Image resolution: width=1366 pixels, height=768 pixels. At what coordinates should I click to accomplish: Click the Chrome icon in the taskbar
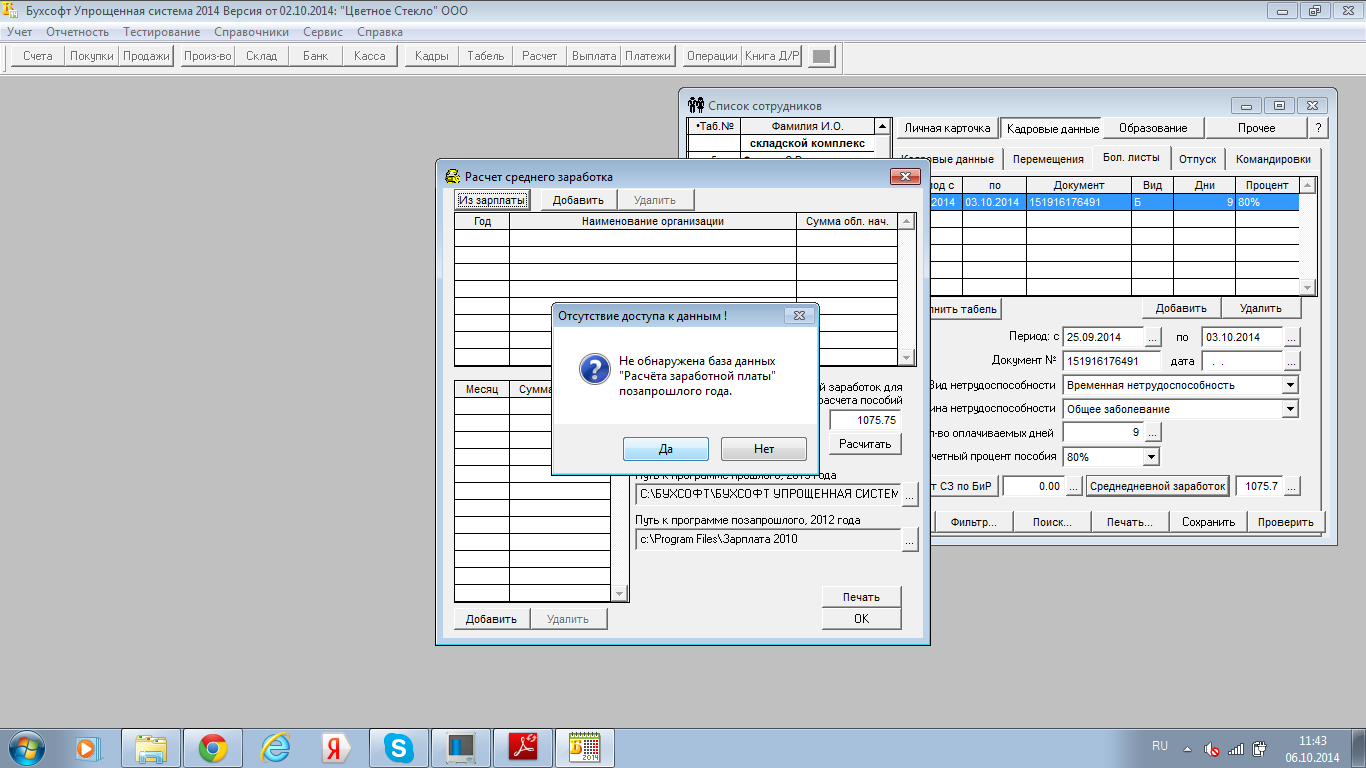[x=212, y=747]
